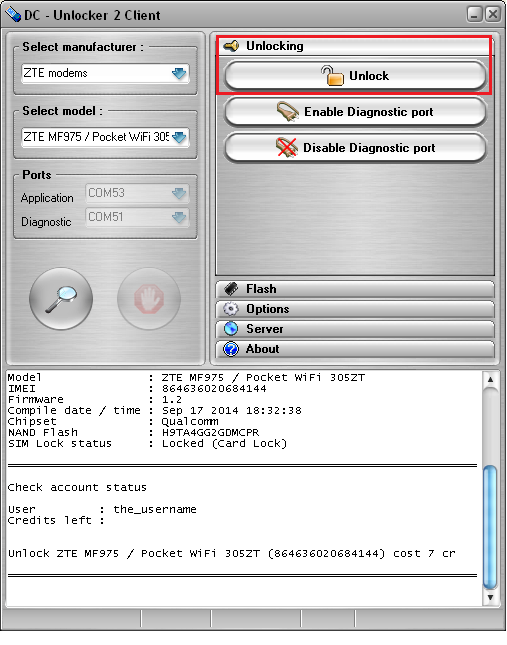The height and width of the screenshot is (645, 507).
Task: Click the Options gear icon
Action: 231,309
